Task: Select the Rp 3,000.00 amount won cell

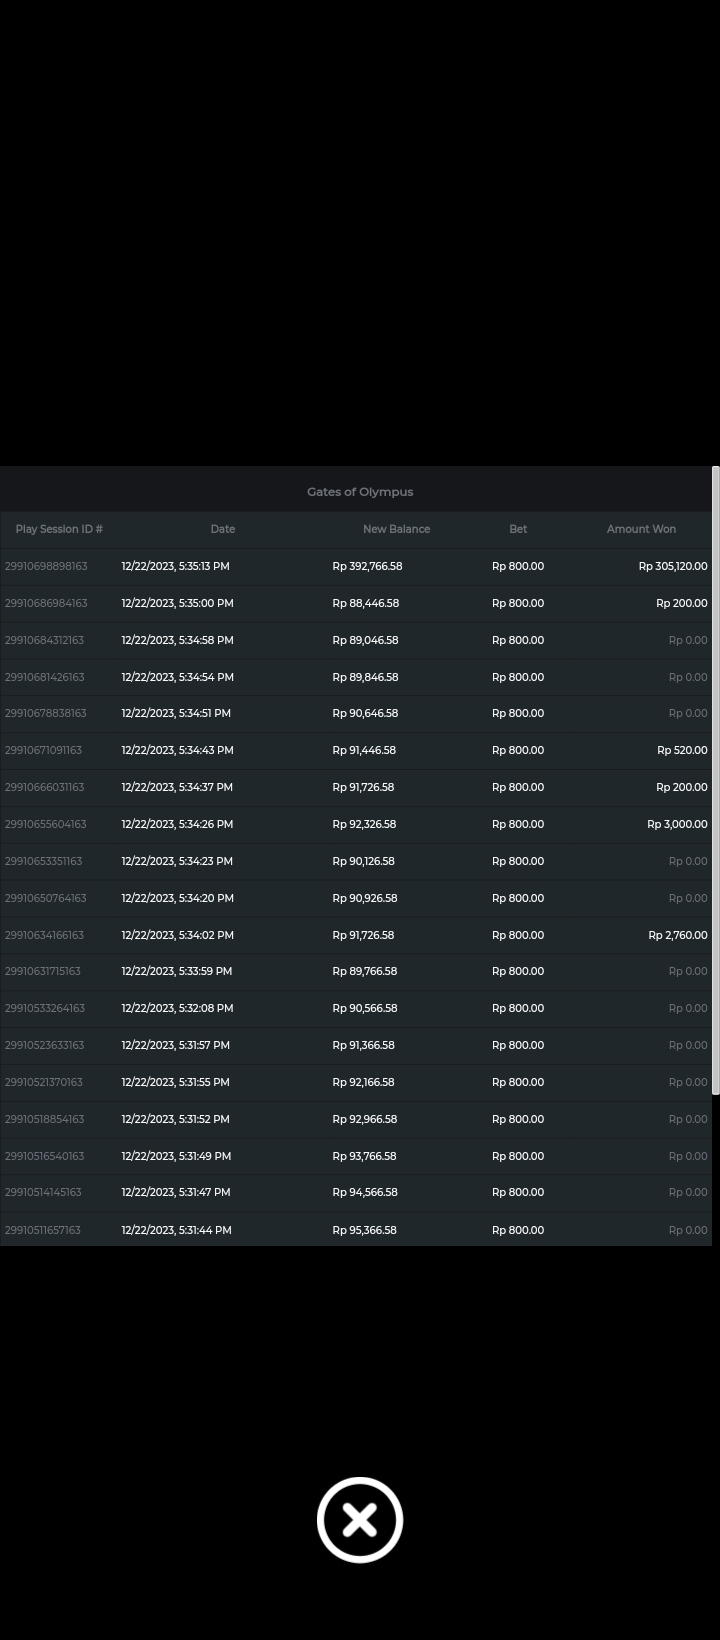Action: point(677,824)
